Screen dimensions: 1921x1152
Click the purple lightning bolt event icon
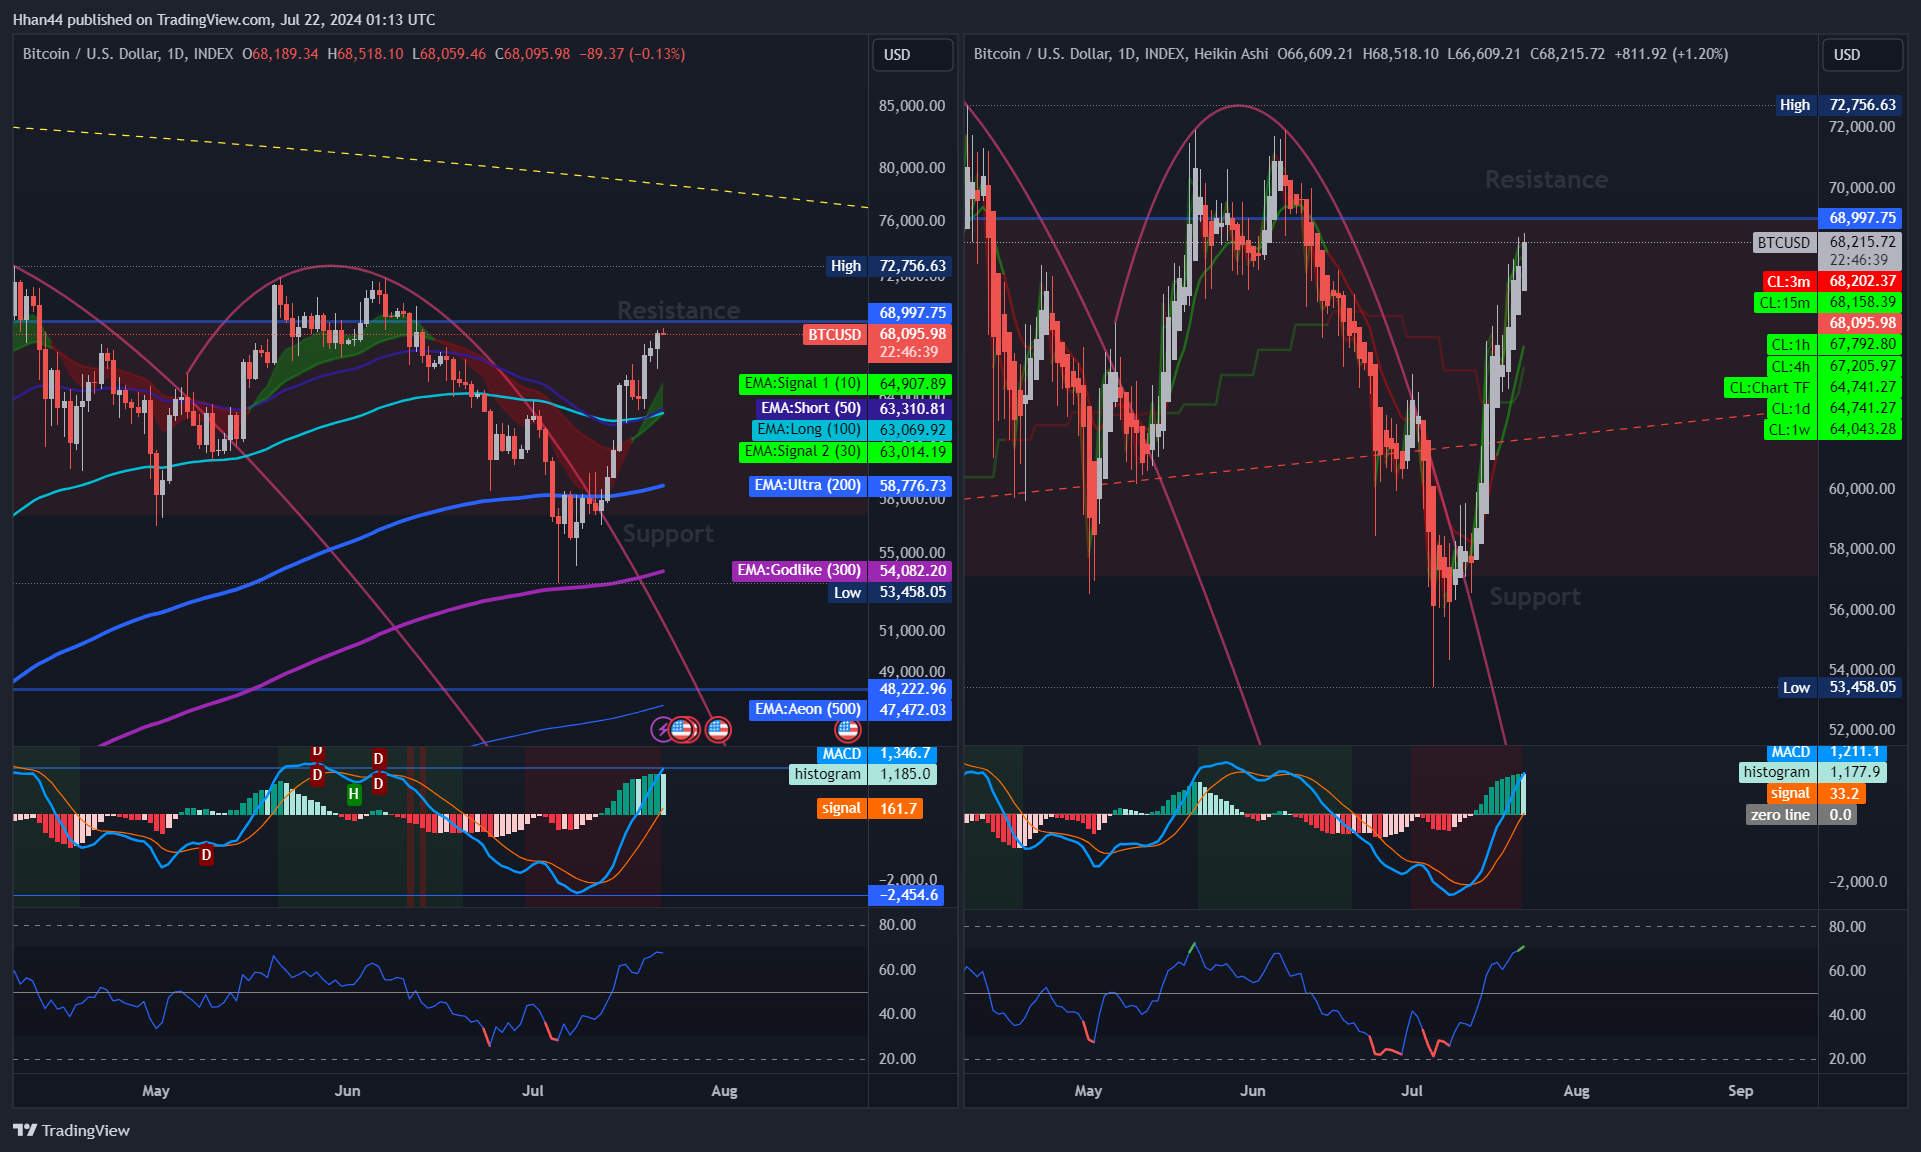click(x=662, y=729)
